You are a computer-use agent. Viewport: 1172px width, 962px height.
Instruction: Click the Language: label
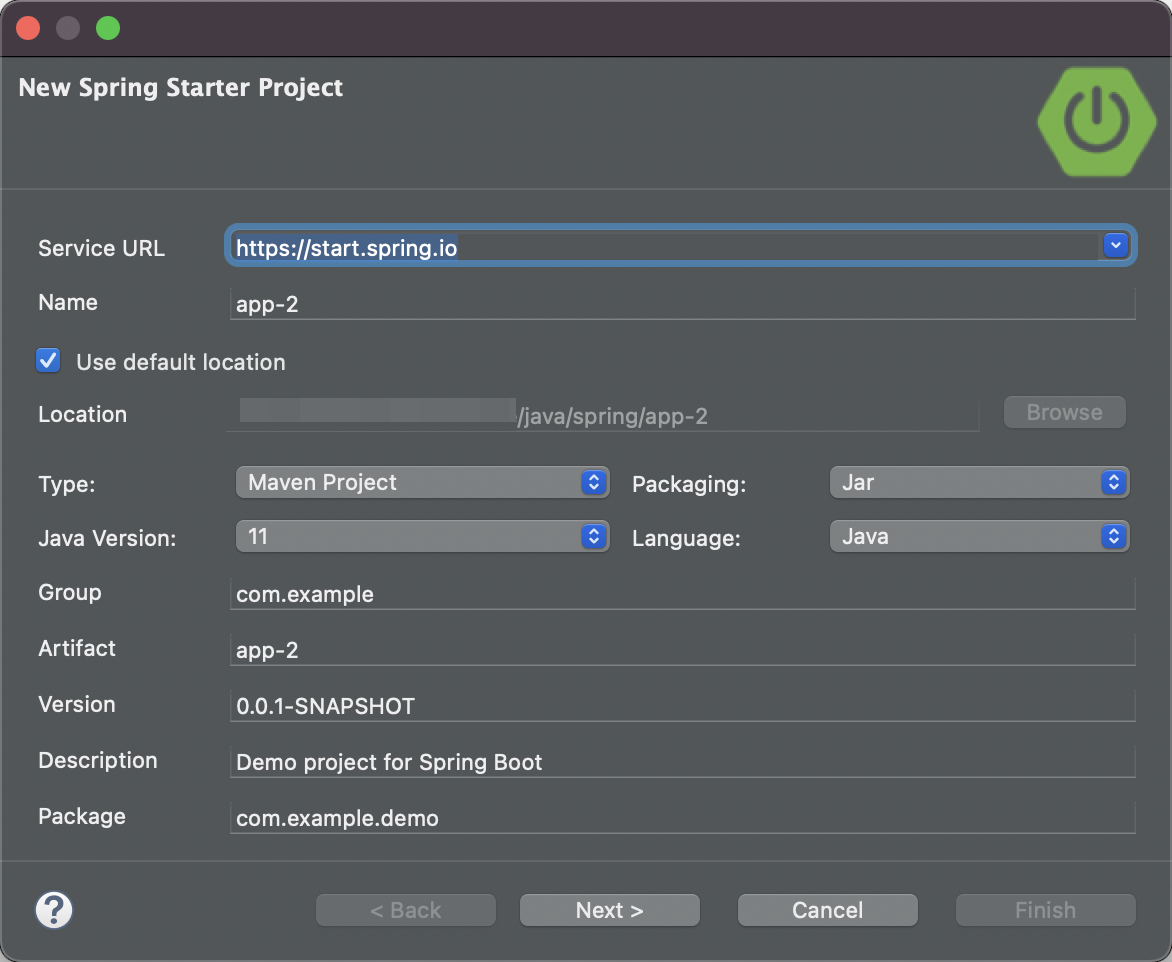[686, 538]
